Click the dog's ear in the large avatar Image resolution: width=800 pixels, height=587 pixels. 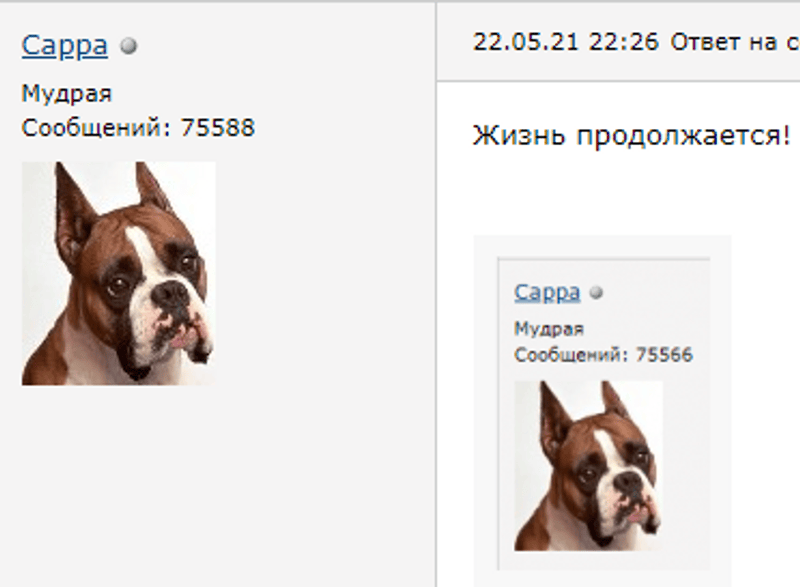pos(73,214)
